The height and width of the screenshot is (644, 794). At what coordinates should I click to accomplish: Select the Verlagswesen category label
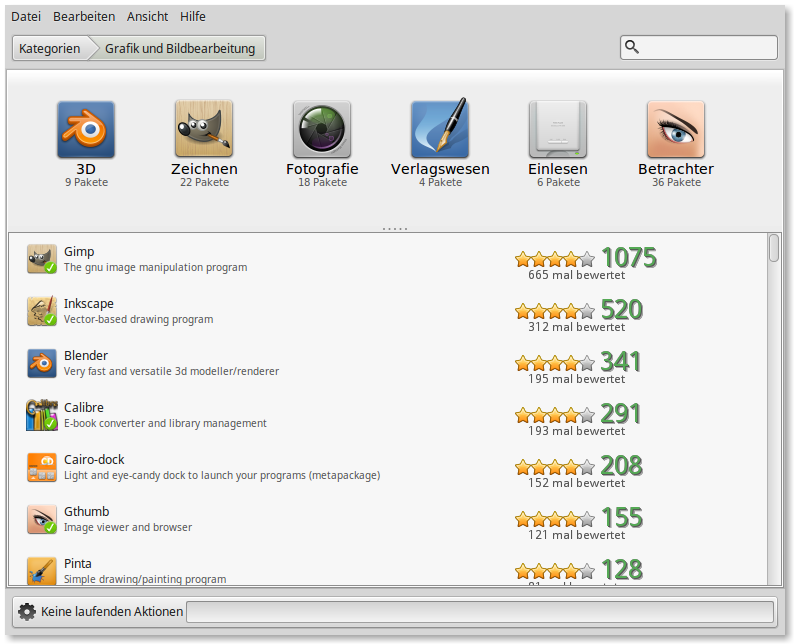click(x=440, y=169)
